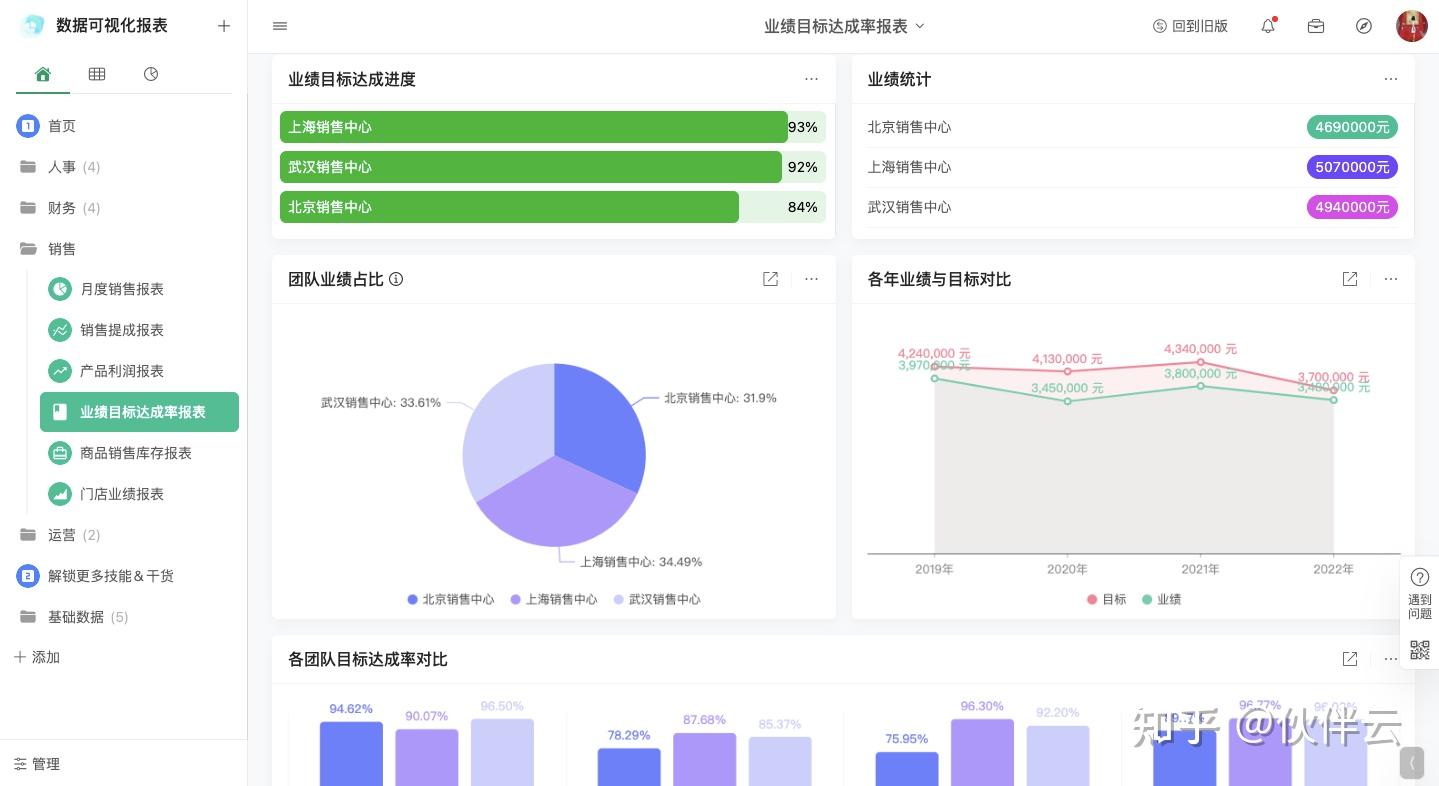Click the 3,450,000 元 performance data label
Screen dimensions: 1439x786
[1067, 388]
